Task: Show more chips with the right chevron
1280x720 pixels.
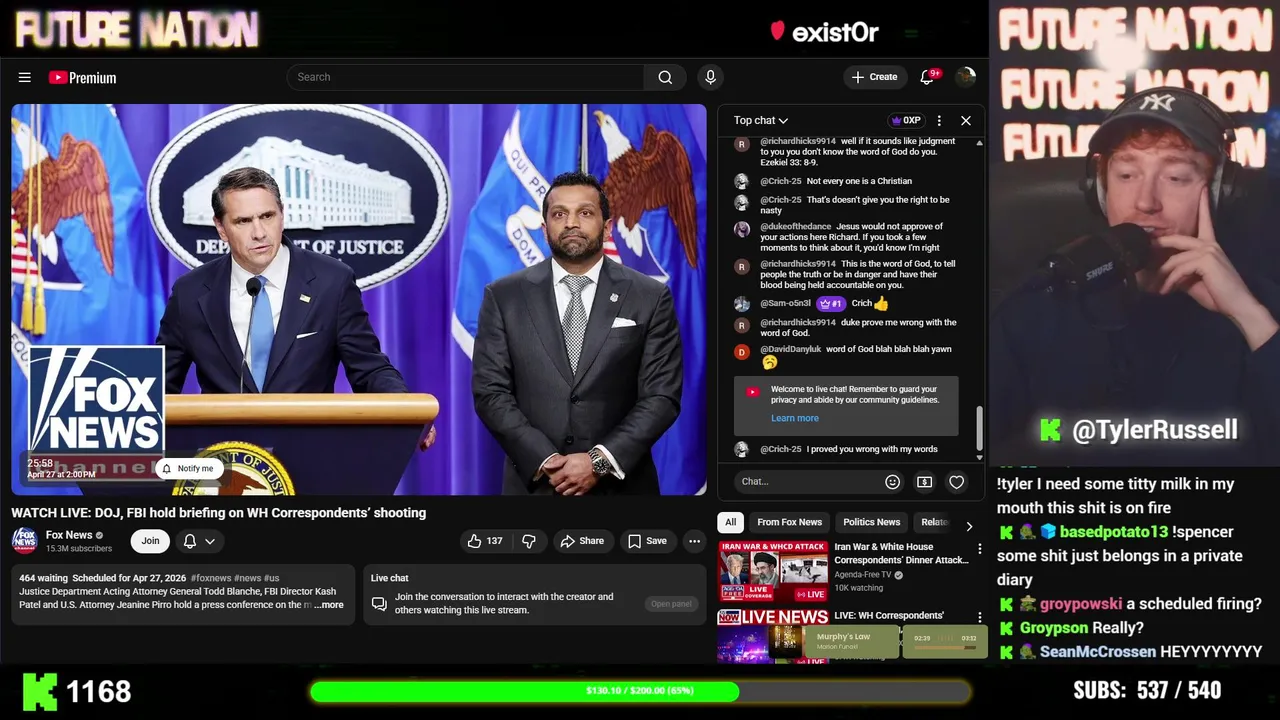Action: coord(969,526)
